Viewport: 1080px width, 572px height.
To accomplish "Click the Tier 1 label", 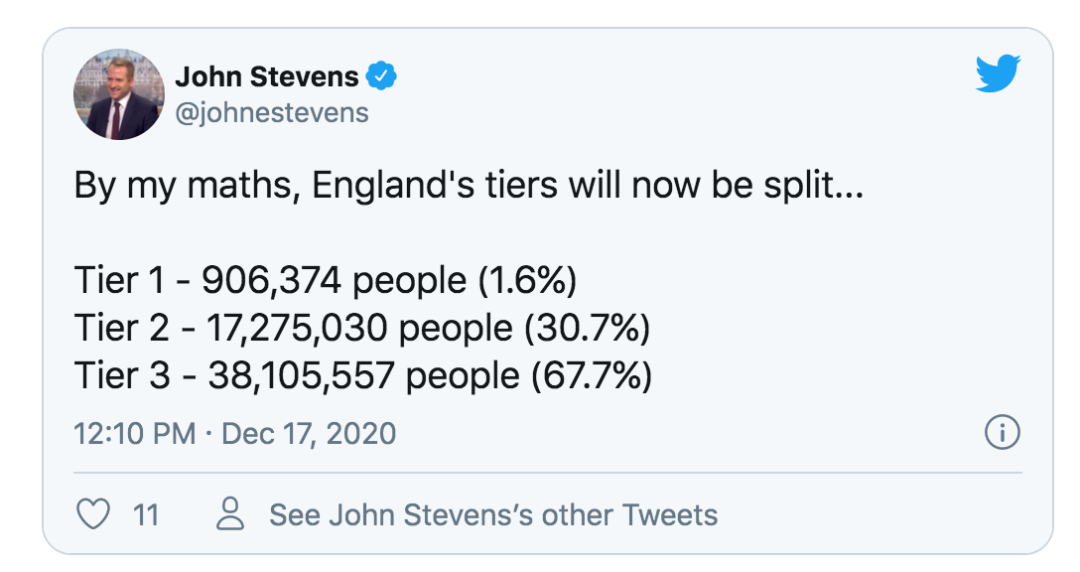I will [122, 281].
